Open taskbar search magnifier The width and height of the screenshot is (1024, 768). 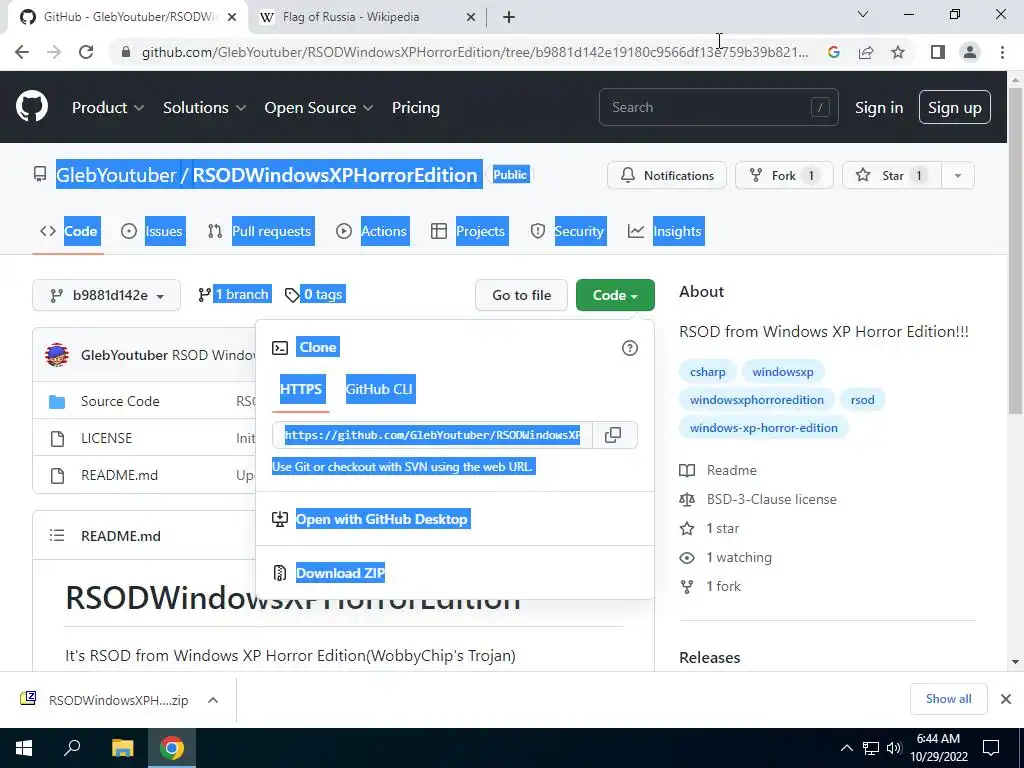[72, 747]
